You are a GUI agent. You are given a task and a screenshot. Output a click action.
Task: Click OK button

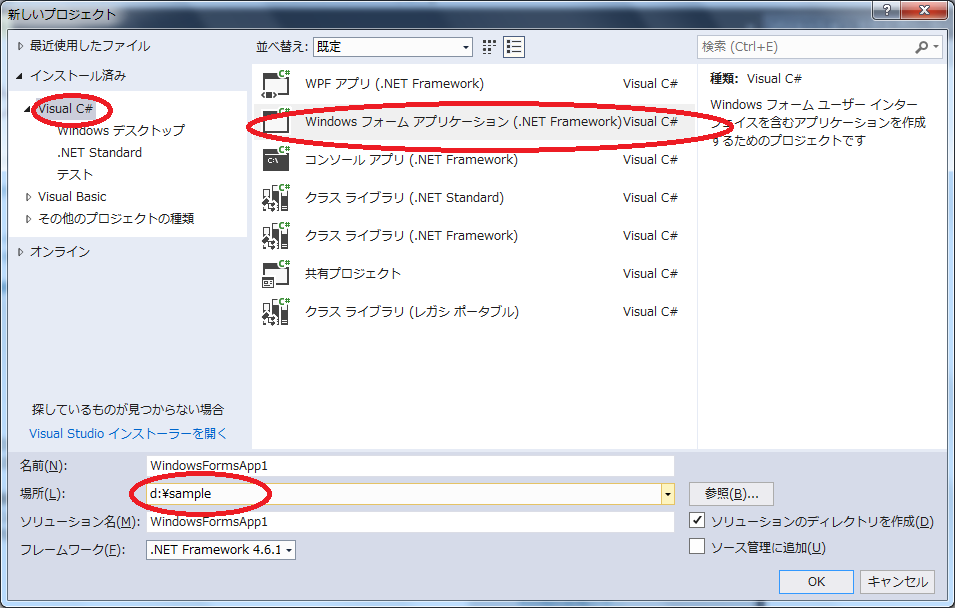[x=816, y=582]
